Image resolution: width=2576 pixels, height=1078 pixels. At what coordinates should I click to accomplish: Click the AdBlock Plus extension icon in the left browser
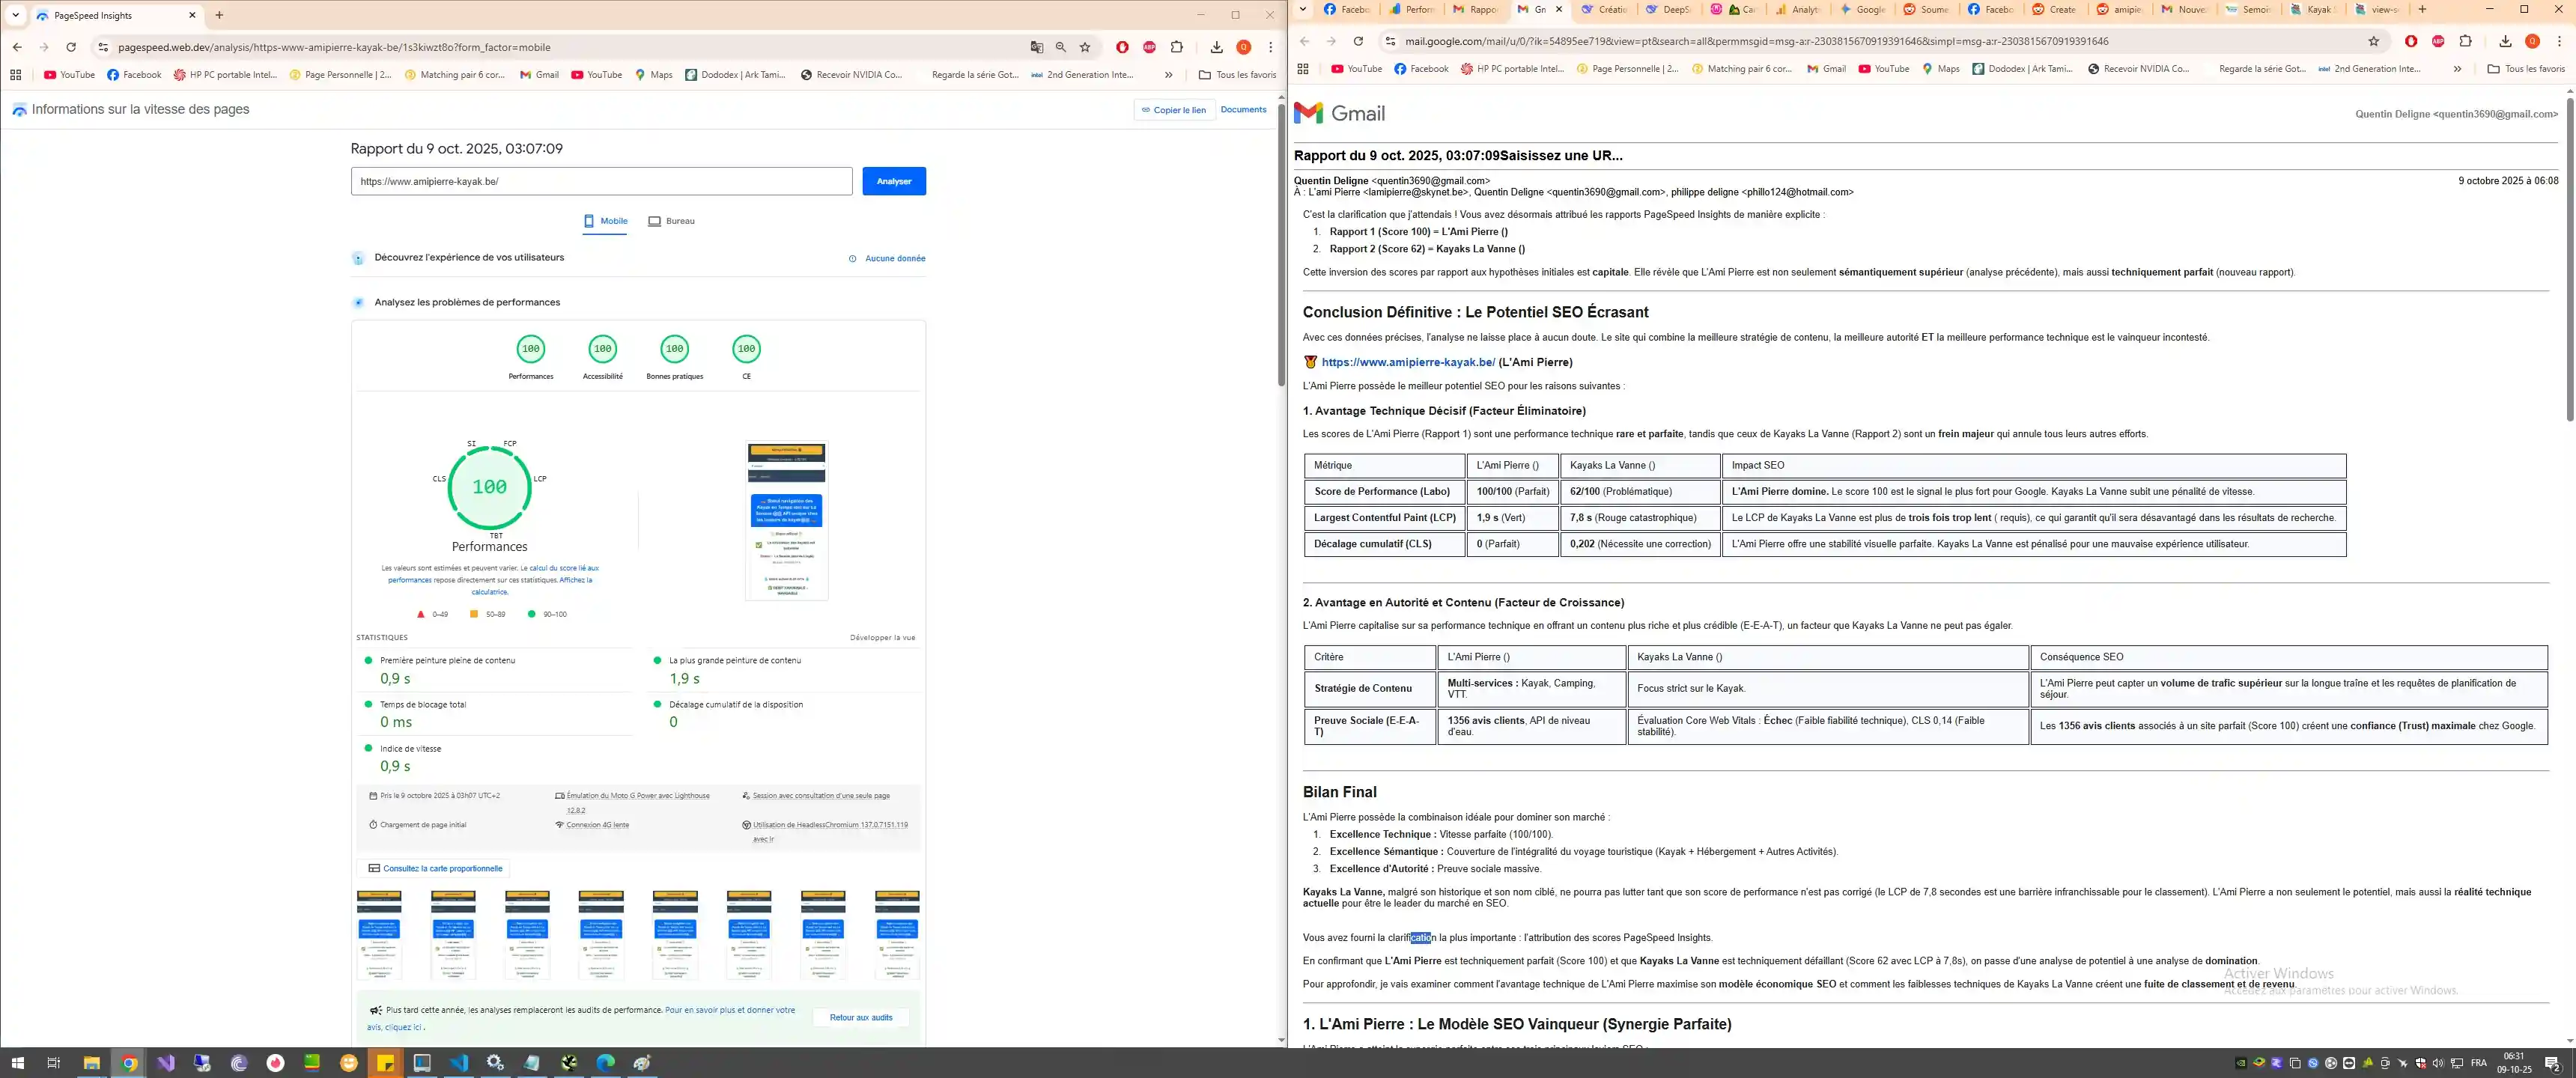1150,47
